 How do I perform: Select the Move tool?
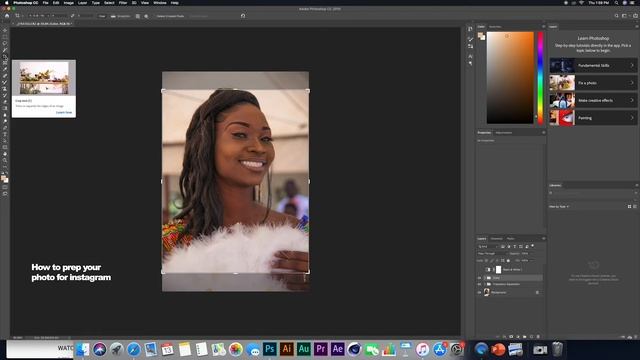(x=5, y=31)
